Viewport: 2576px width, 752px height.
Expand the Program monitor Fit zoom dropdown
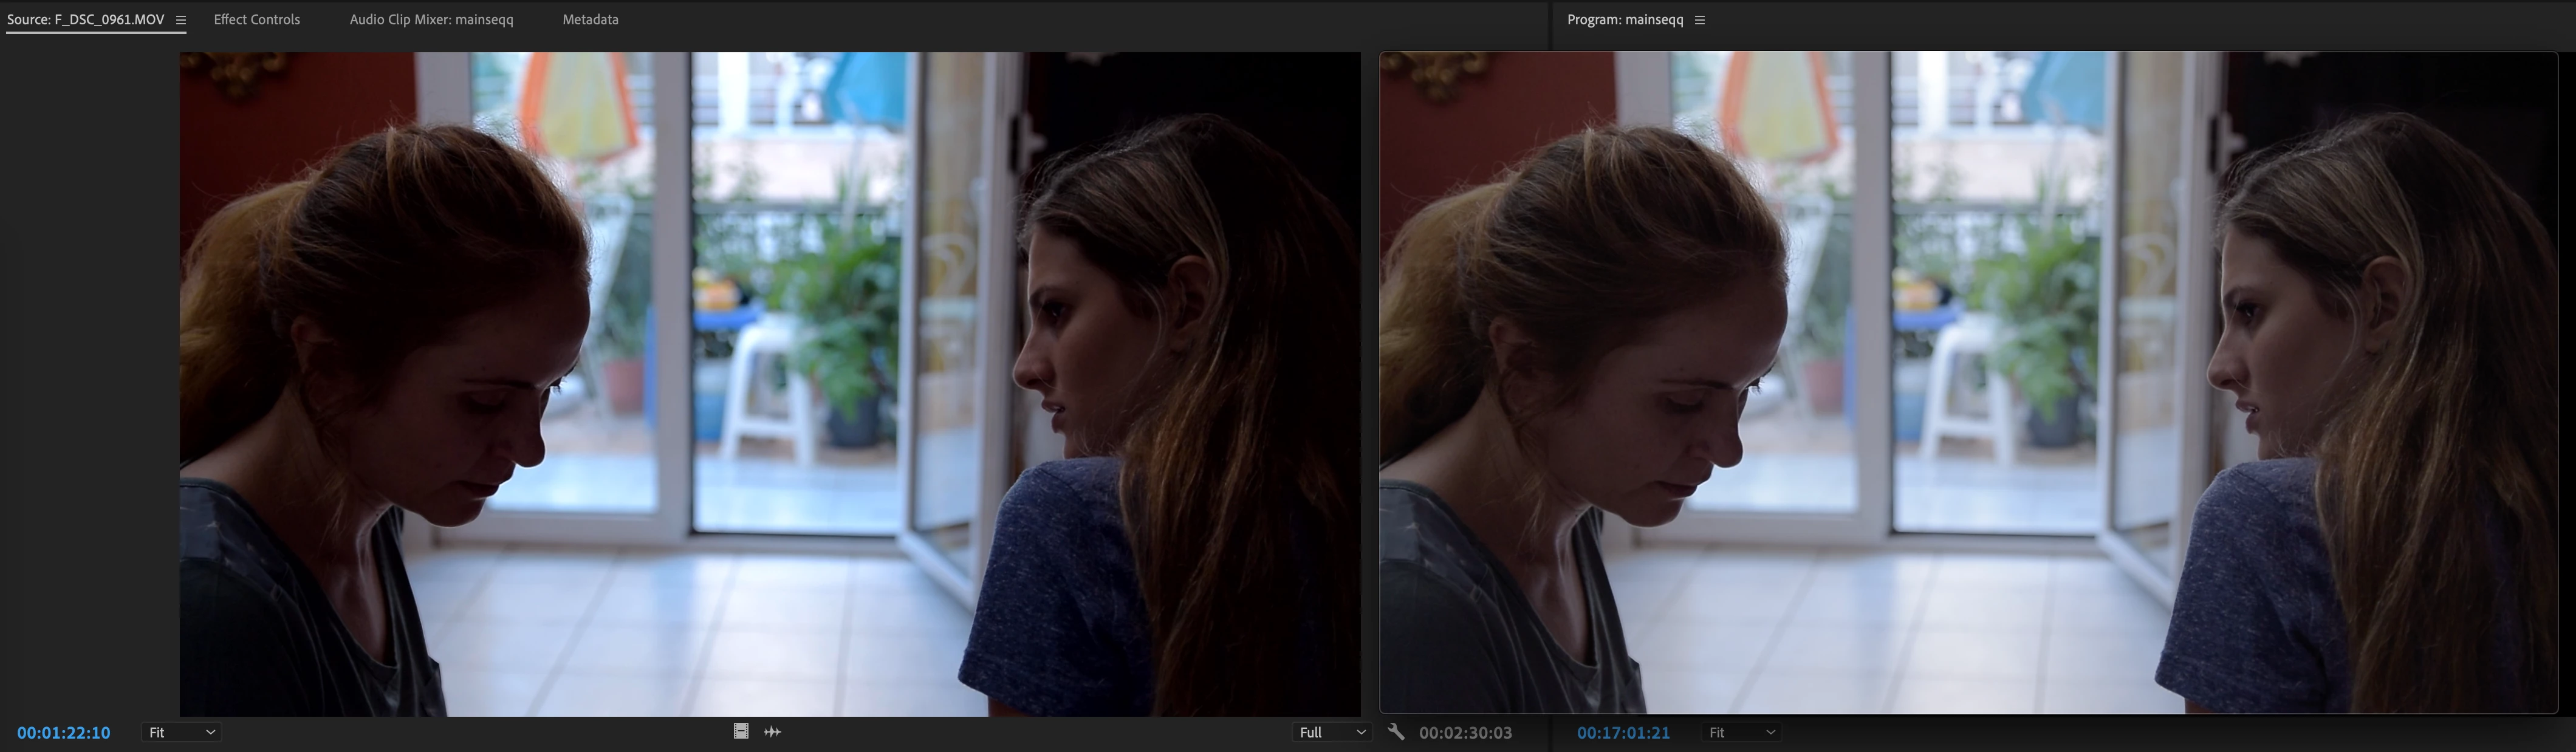[1741, 733]
